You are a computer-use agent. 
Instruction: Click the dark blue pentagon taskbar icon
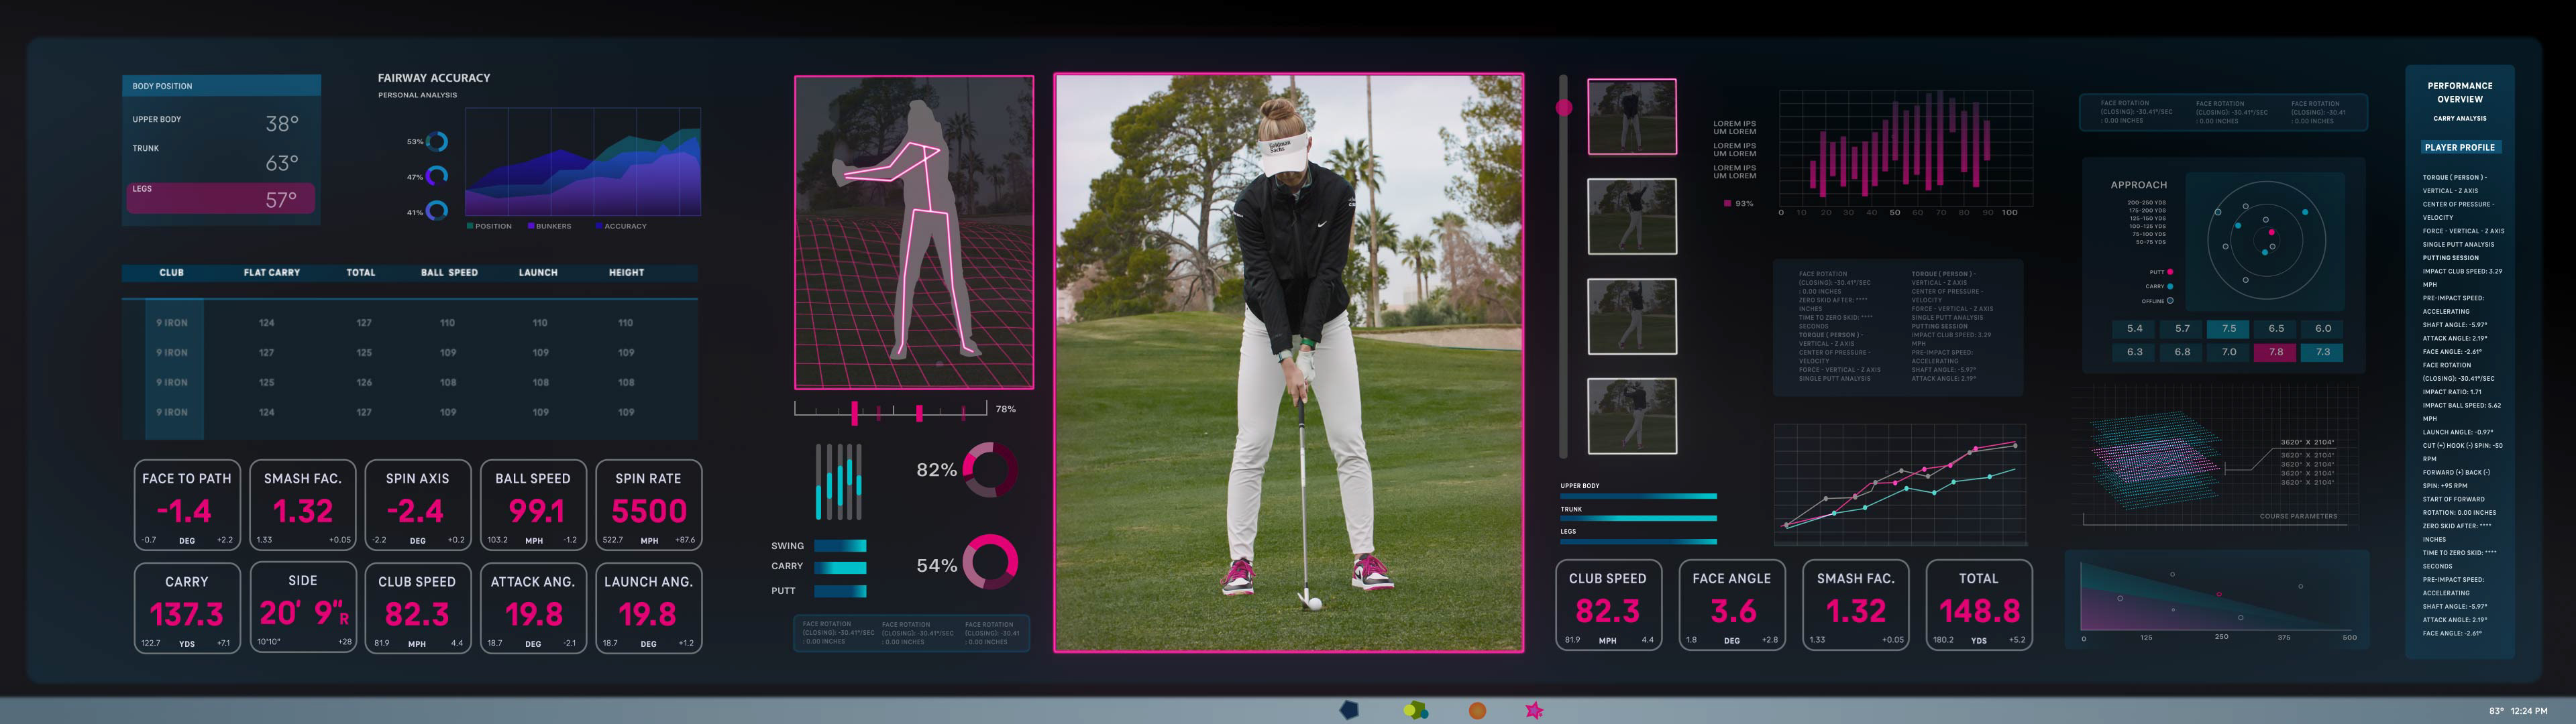(x=1349, y=710)
